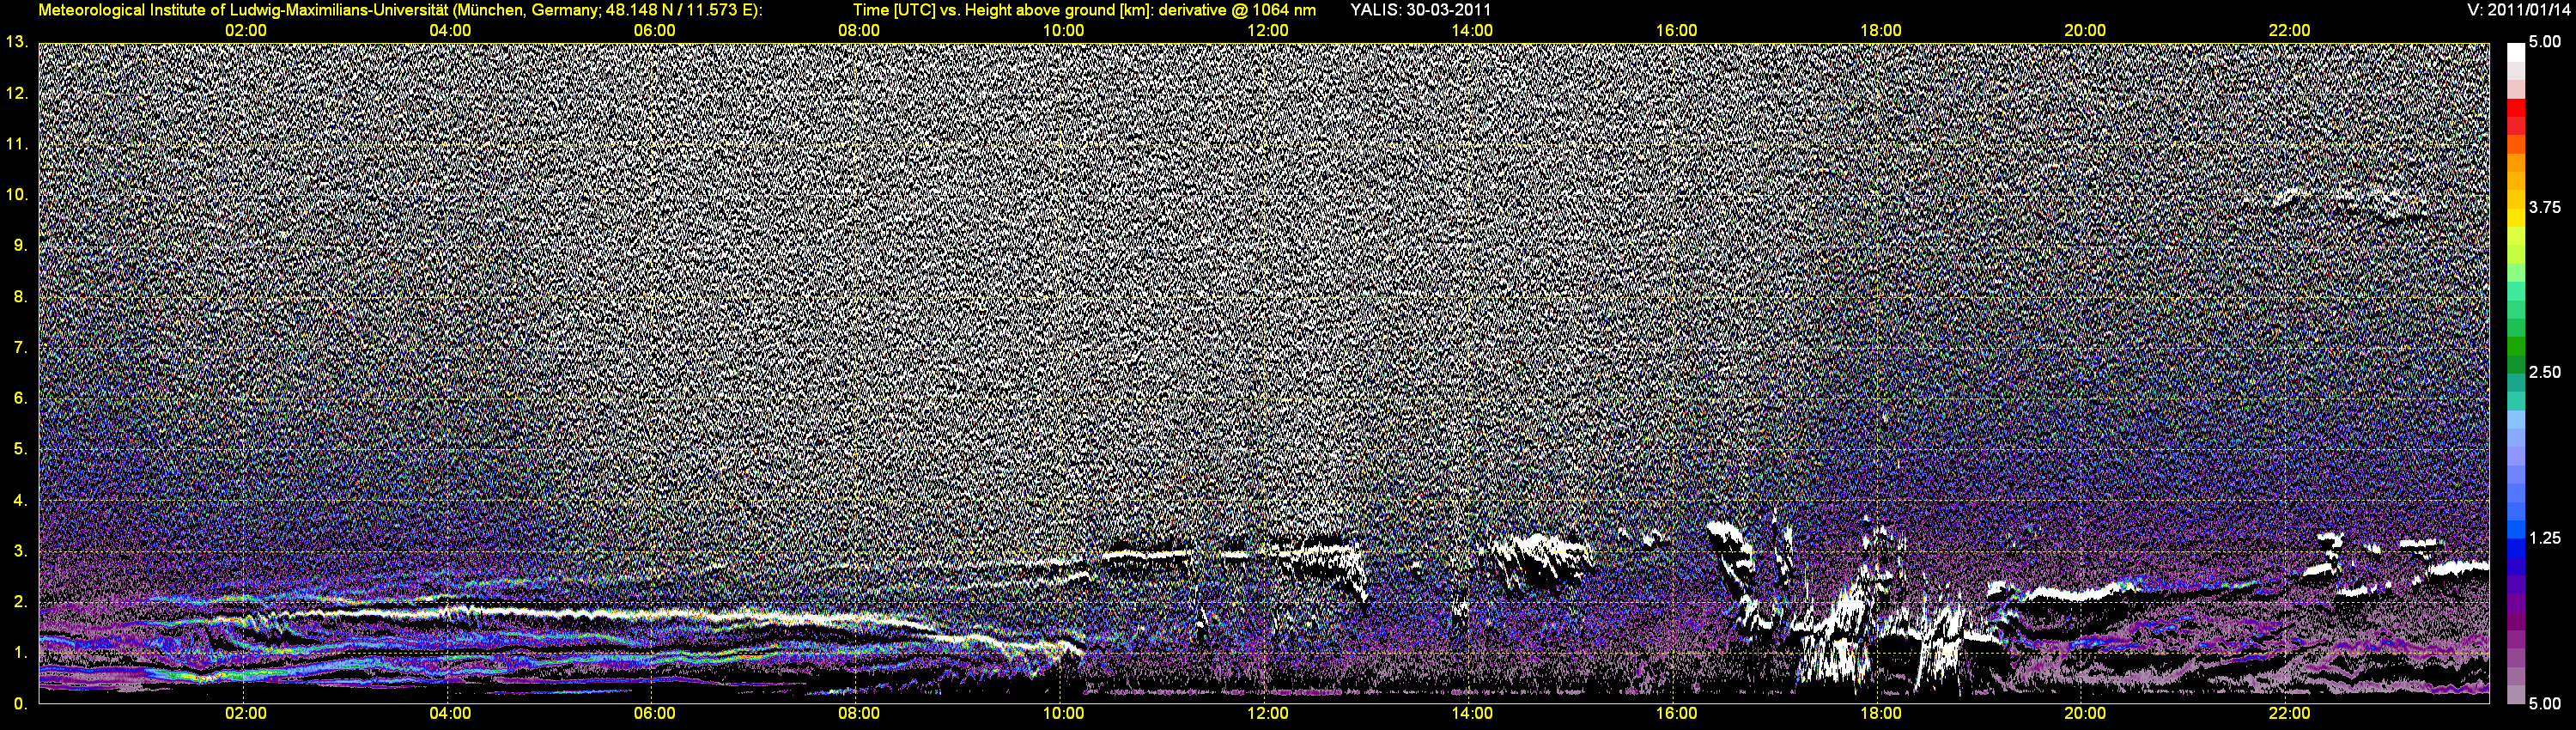
Task: Click 02:00 on the lower time axis
Action: tap(245, 713)
